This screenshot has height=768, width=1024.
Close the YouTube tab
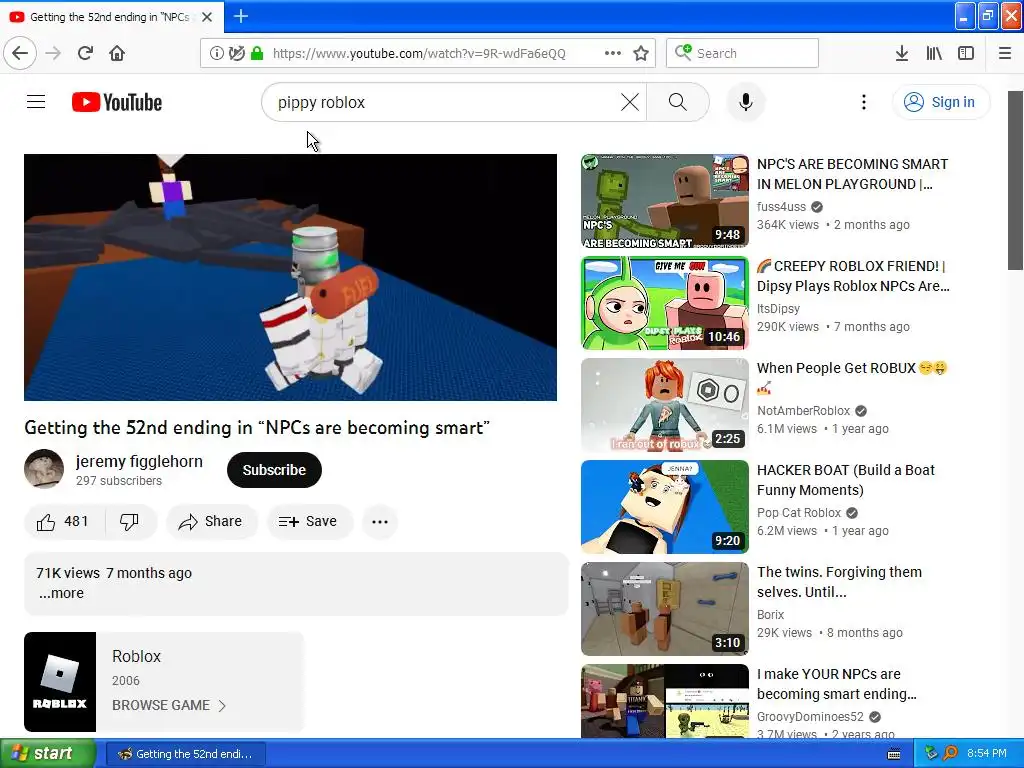[x=207, y=17]
